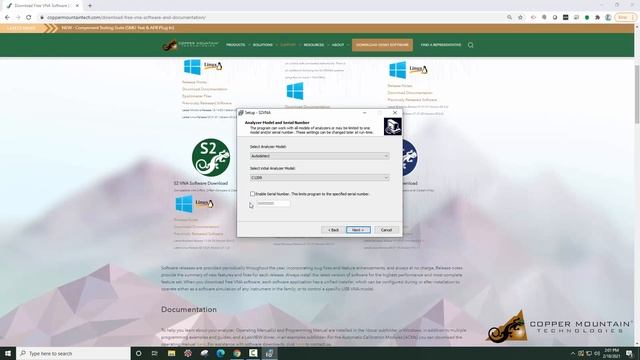This screenshot has height=360, width=640.
Task: Click Find a Representative link
Action: tap(441, 45)
